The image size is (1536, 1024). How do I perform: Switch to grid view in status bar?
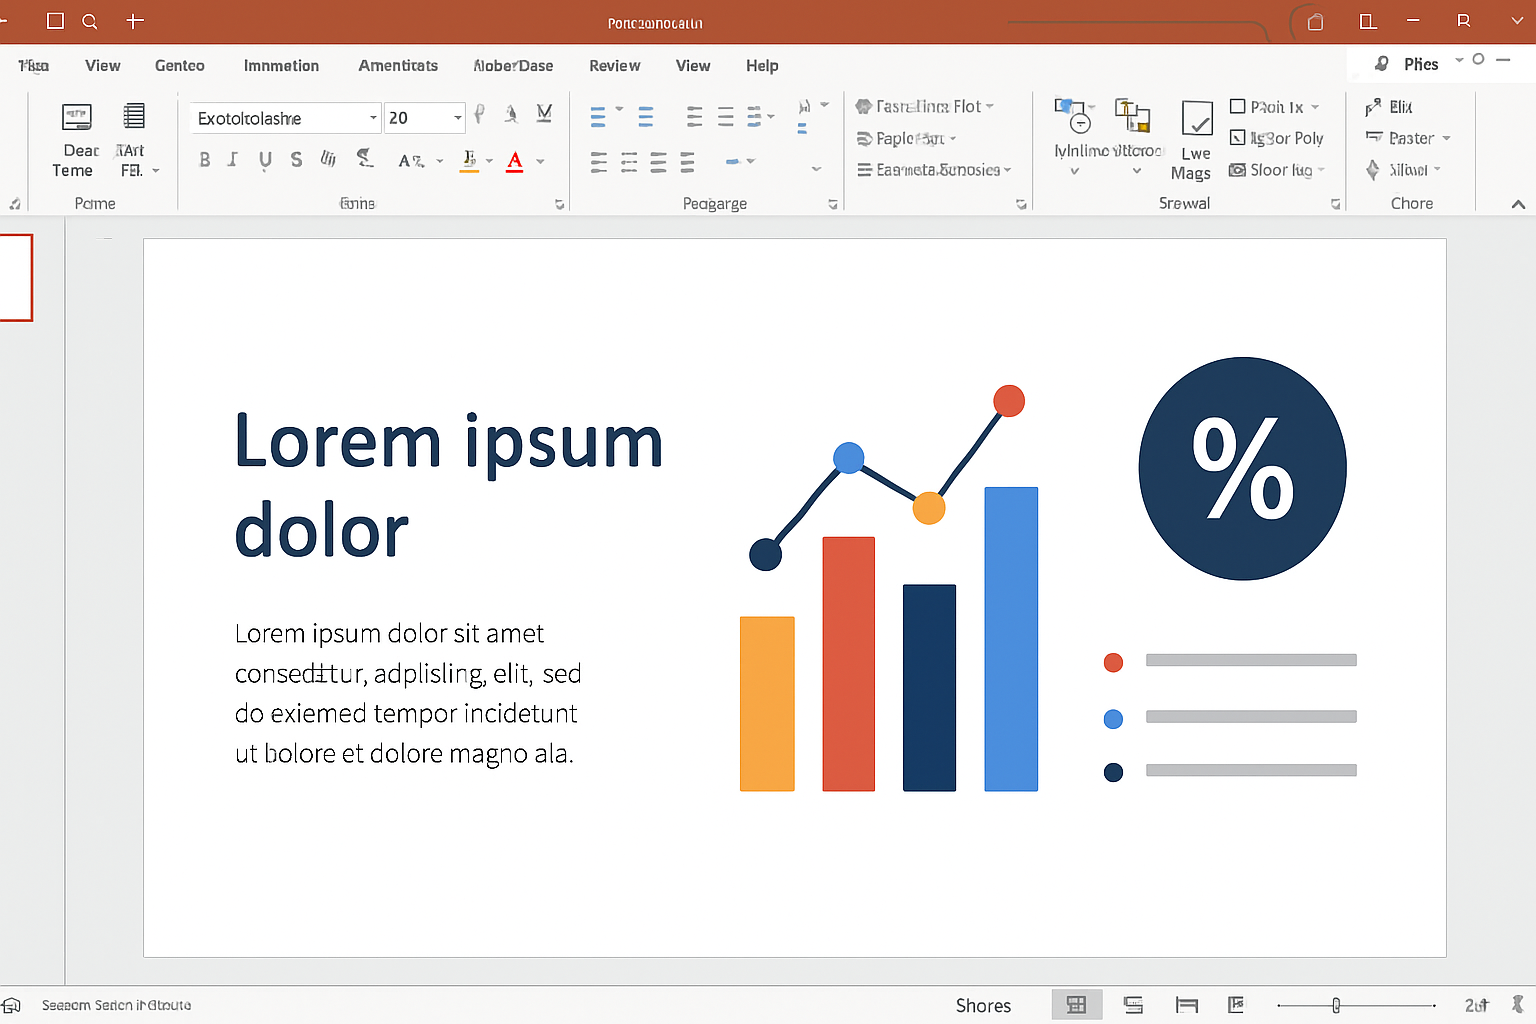[x=1076, y=1005]
